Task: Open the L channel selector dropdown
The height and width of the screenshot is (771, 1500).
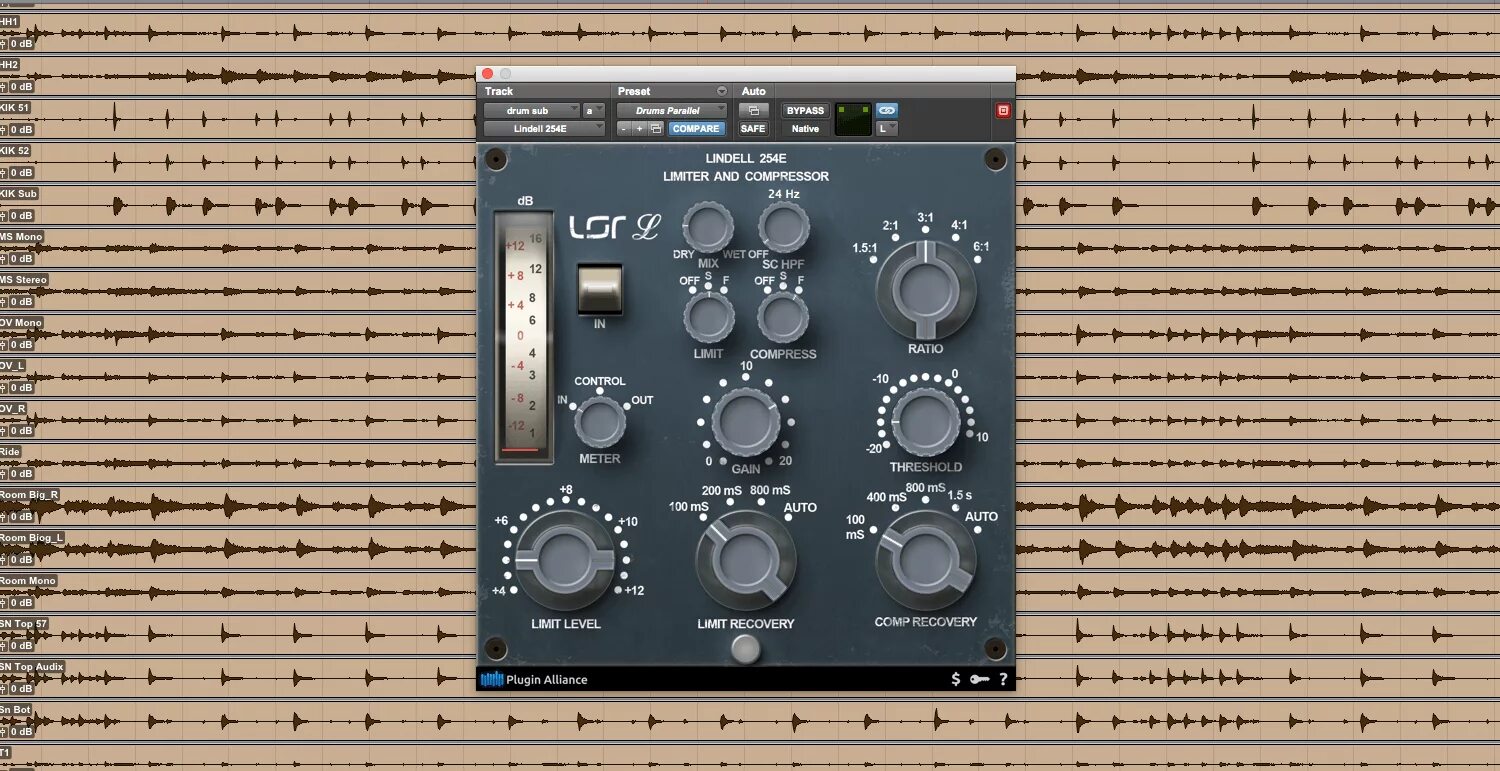Action: (x=887, y=128)
